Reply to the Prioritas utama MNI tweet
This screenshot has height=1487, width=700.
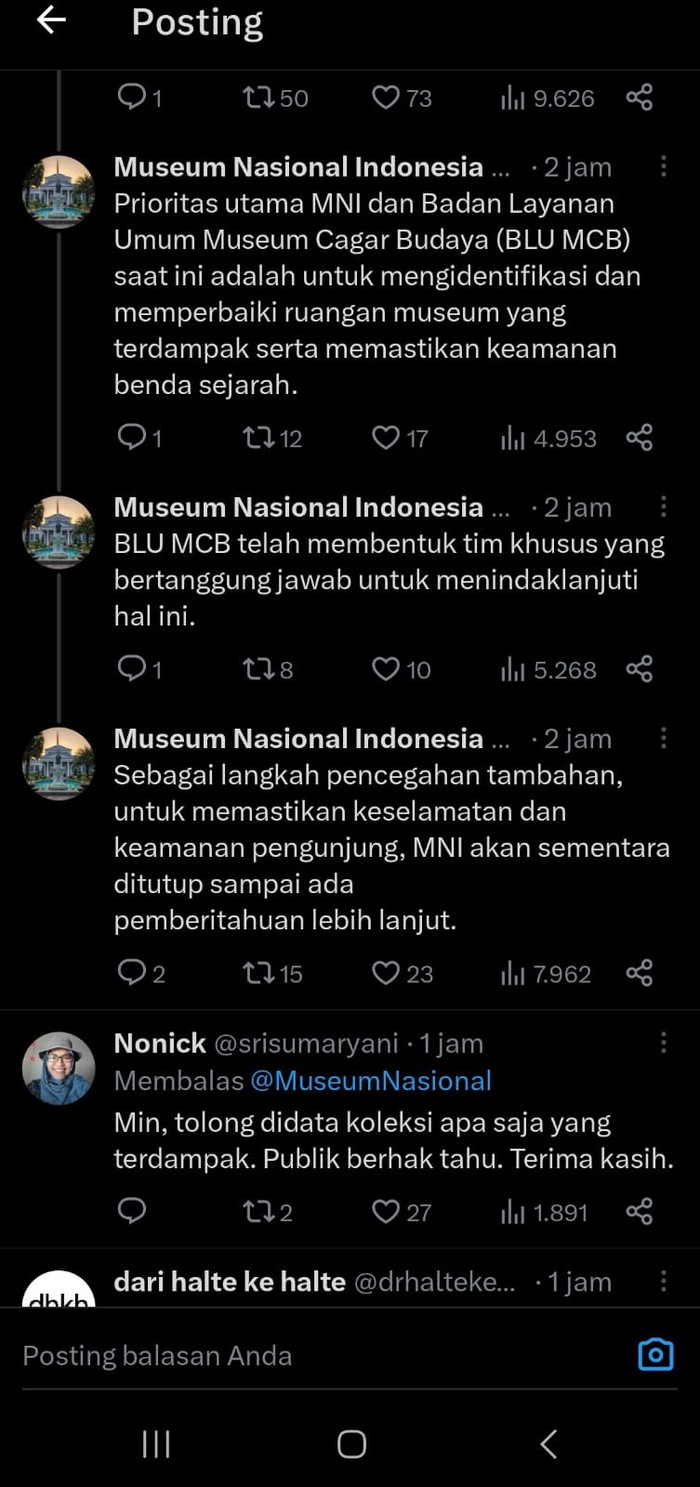click(132, 438)
